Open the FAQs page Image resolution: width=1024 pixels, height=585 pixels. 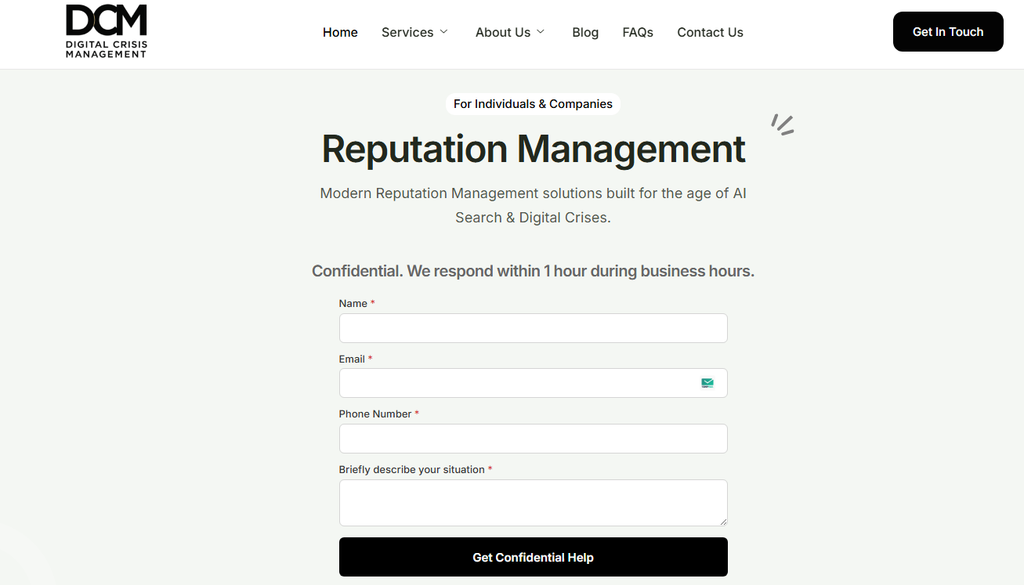[x=637, y=32]
